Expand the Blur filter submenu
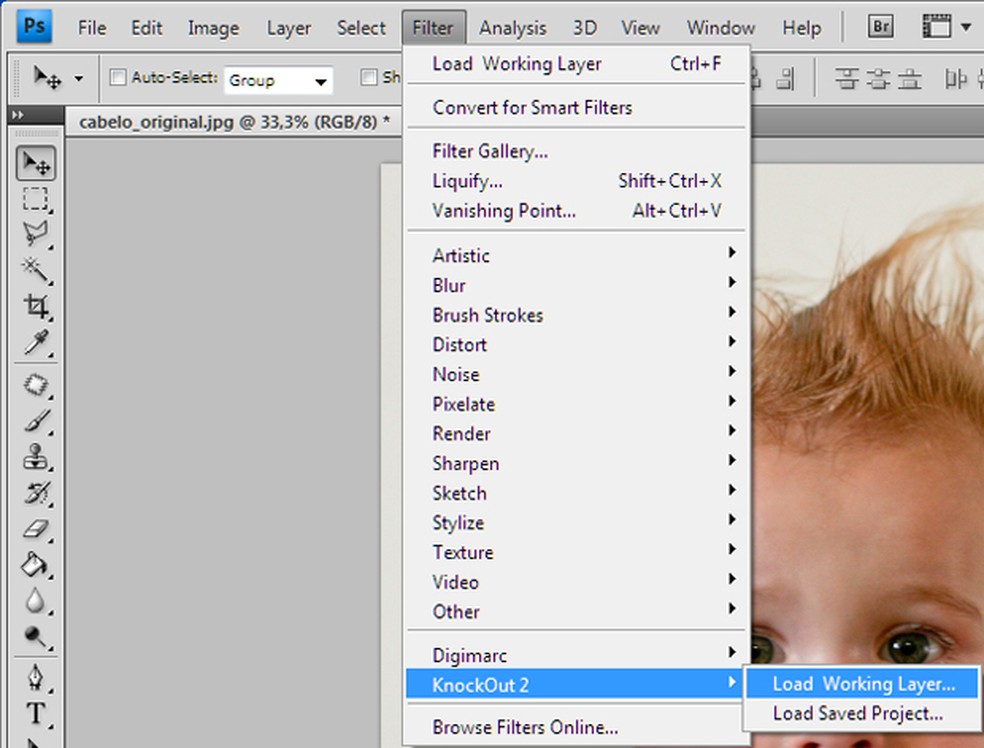The image size is (984, 748). click(576, 286)
